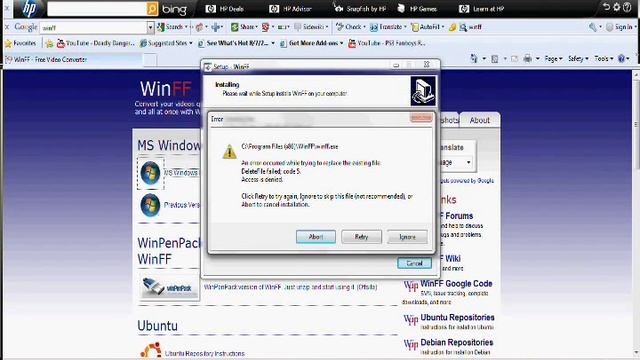Click Abort in the Error dialog
The height and width of the screenshot is (360, 640).
tap(316, 237)
